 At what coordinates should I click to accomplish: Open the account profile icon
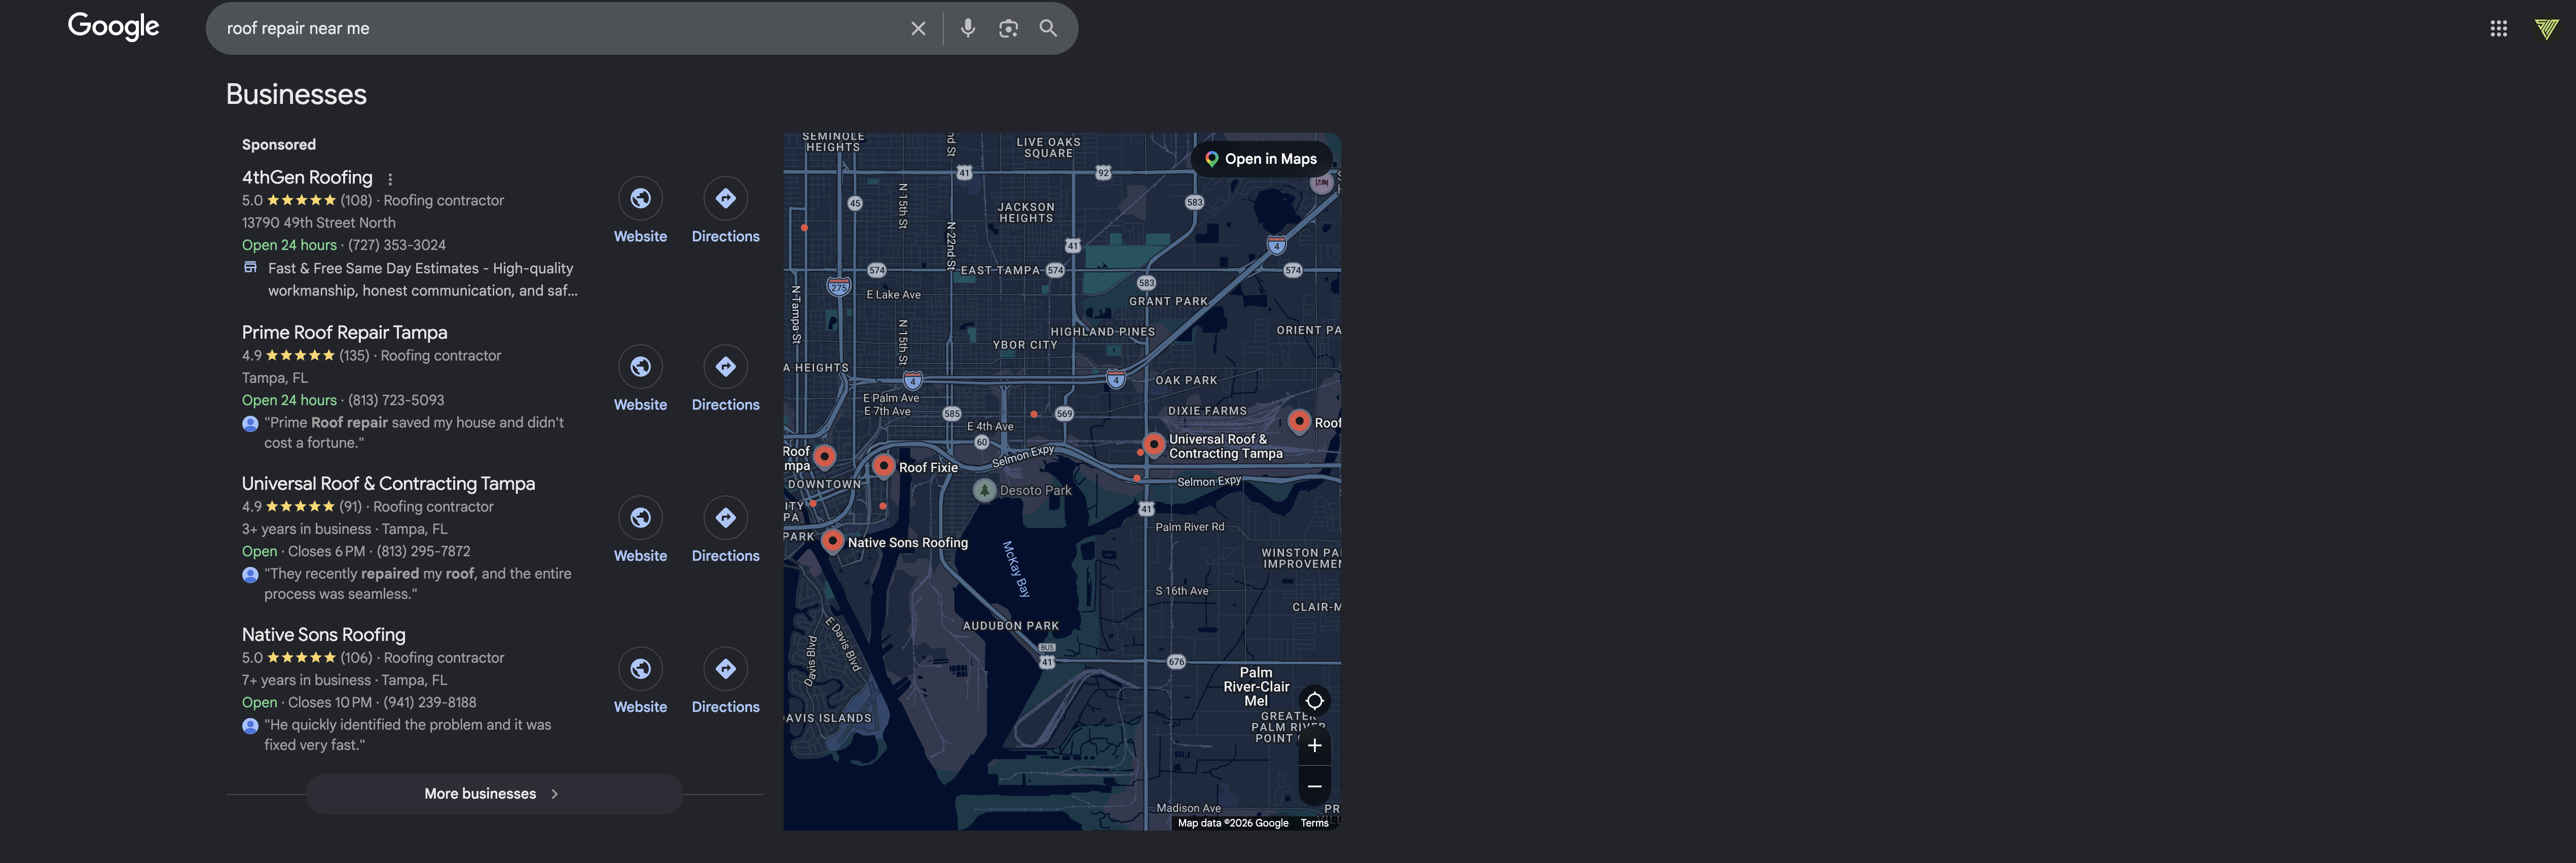tap(2546, 28)
